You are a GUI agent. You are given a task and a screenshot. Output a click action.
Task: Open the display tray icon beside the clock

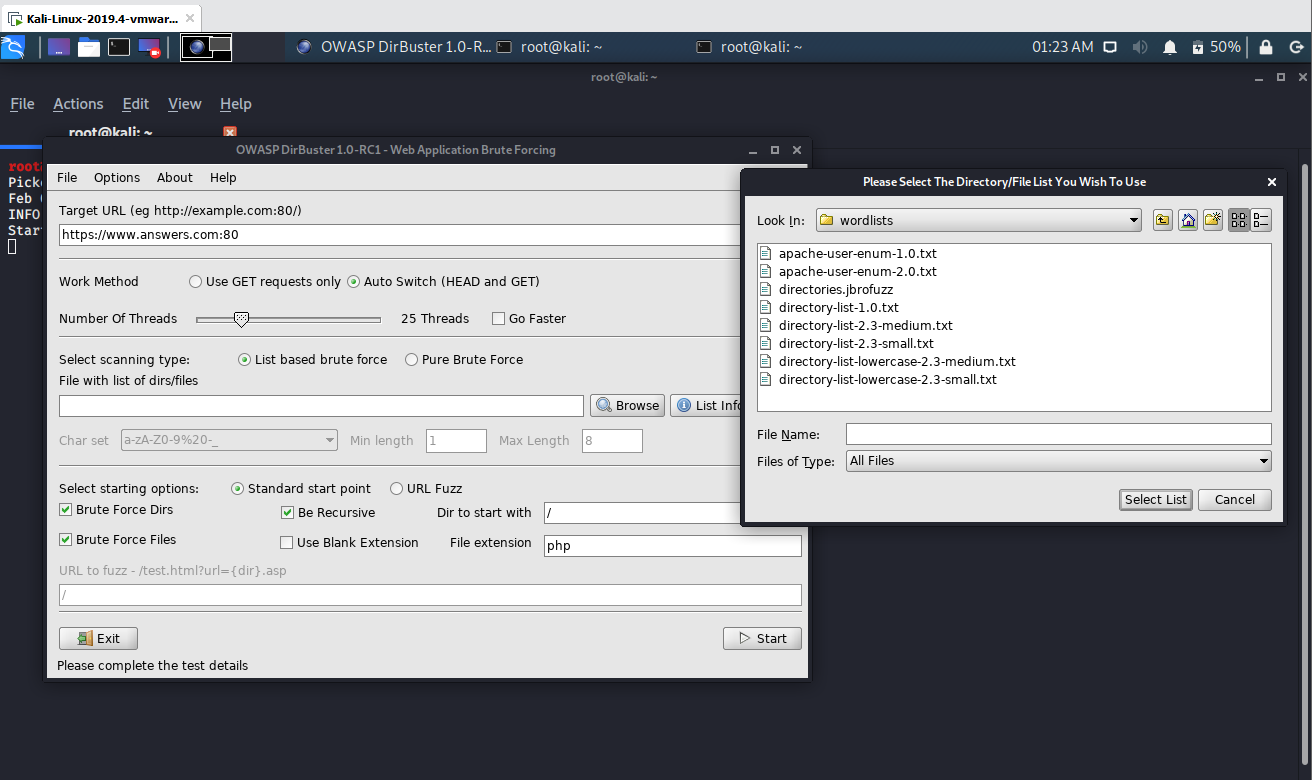point(1110,47)
